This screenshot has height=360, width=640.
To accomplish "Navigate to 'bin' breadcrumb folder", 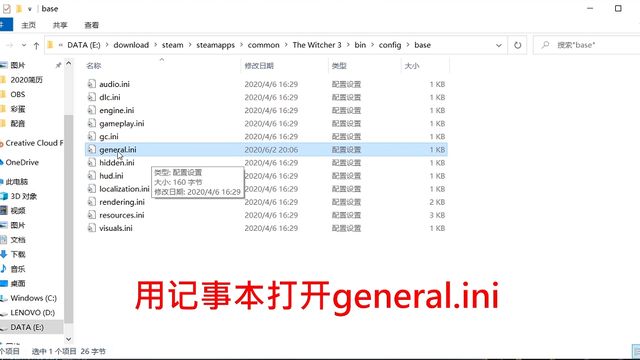I will pyautogui.click(x=360, y=45).
